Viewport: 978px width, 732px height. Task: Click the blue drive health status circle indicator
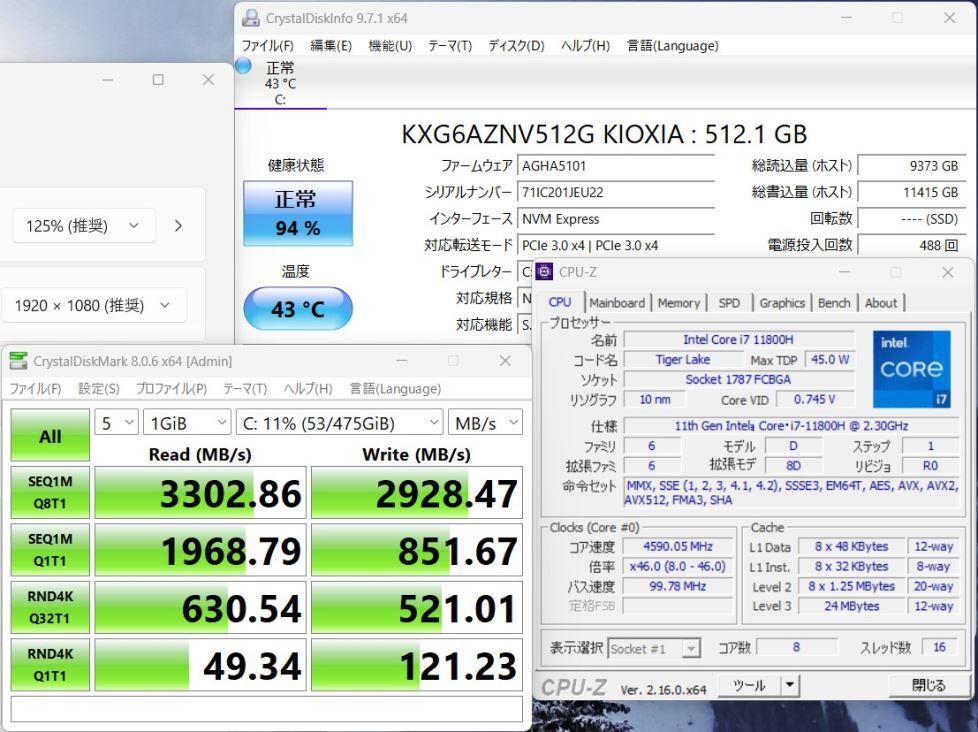click(241, 66)
